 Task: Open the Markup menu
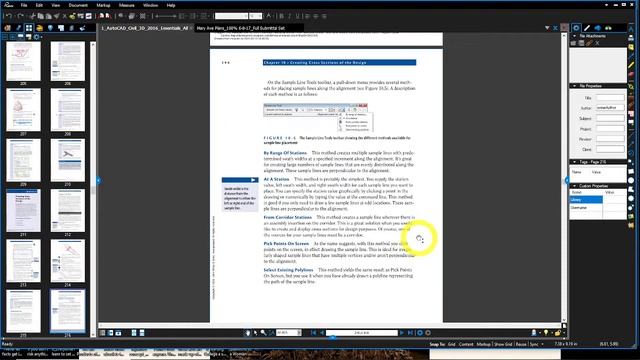[103, 5]
